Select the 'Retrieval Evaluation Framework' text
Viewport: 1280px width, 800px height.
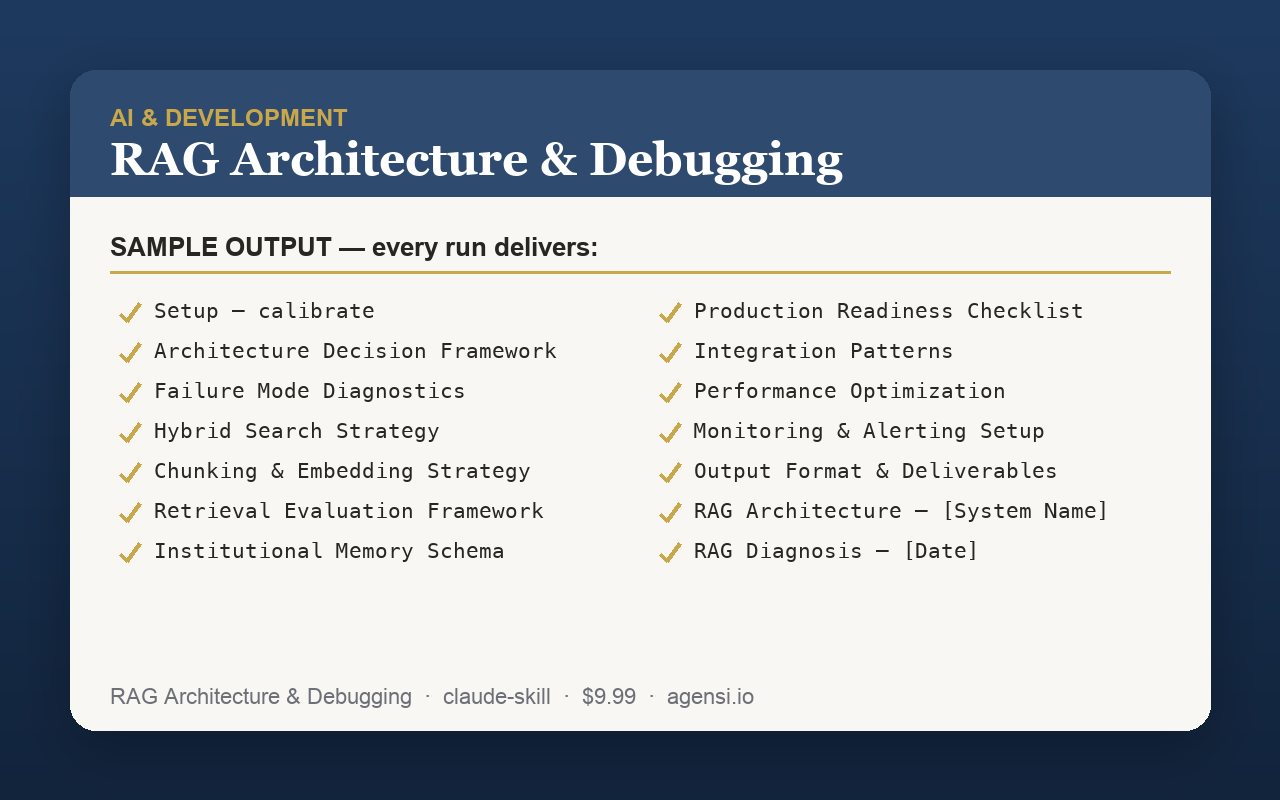click(349, 511)
